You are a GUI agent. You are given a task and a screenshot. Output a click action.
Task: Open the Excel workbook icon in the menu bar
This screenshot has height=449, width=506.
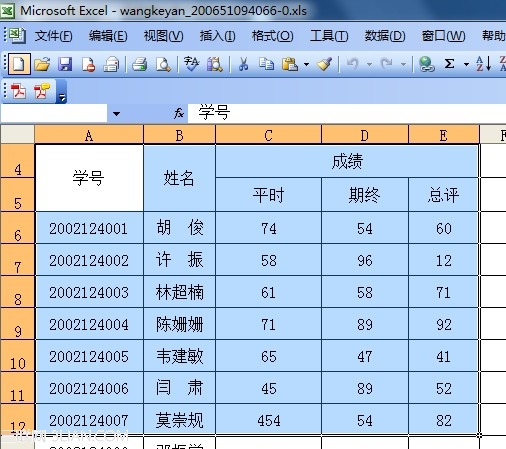17,35
